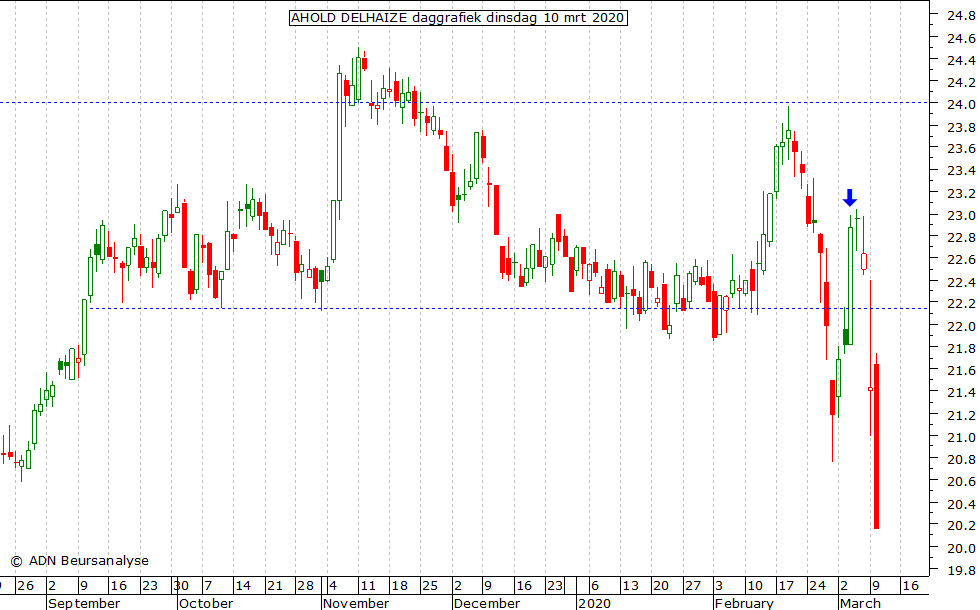Click the 24.6 price axis label
The image size is (980, 610).
tap(961, 38)
